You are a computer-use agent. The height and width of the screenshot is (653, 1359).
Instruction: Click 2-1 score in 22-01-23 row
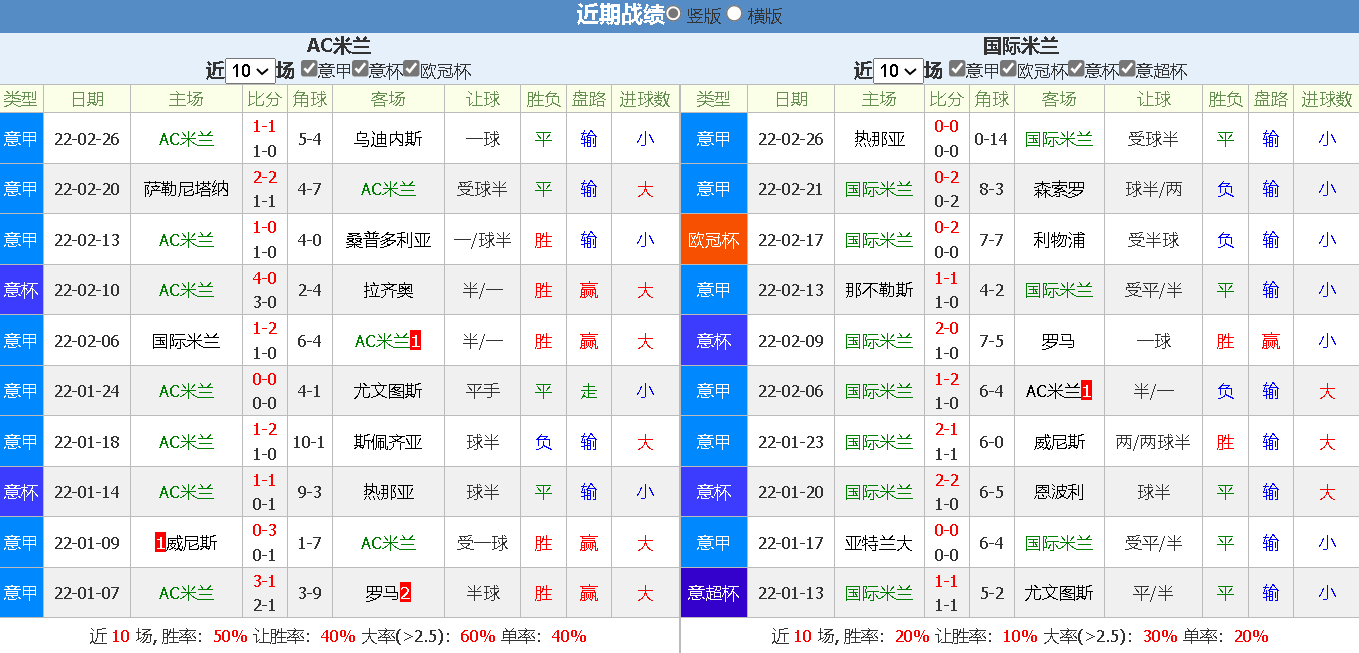[x=946, y=430]
